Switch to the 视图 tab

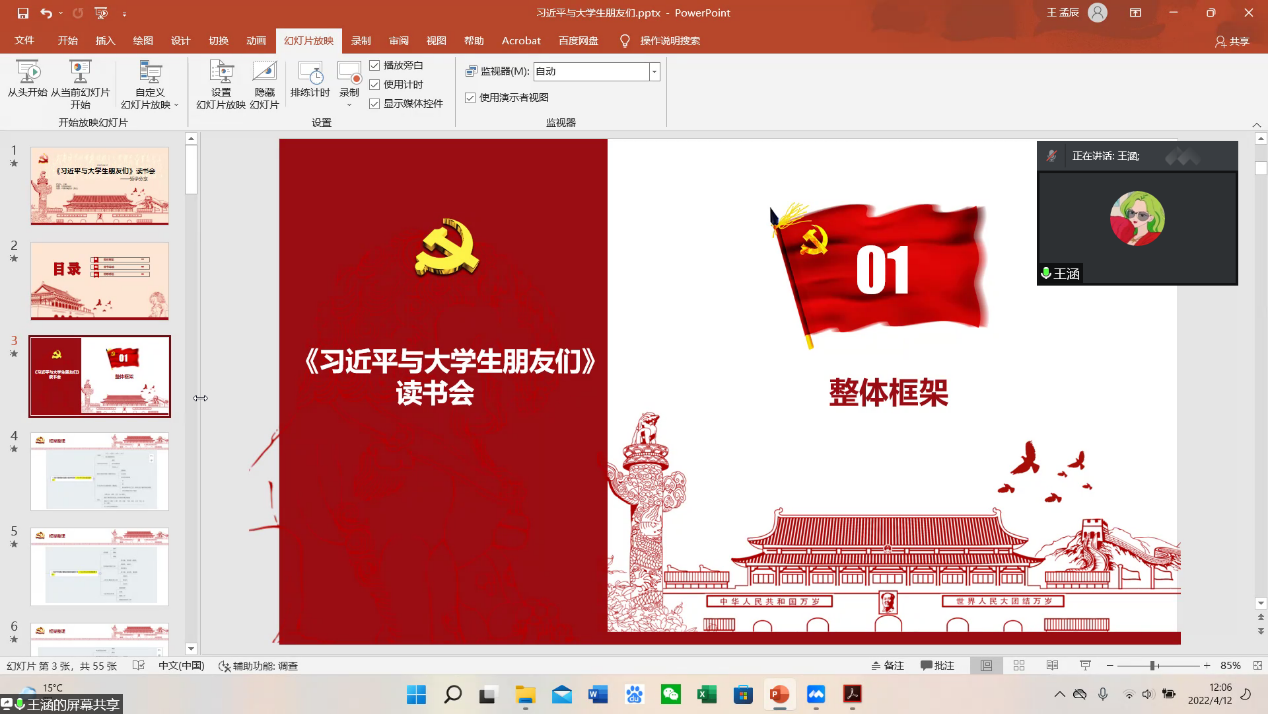[x=436, y=41]
